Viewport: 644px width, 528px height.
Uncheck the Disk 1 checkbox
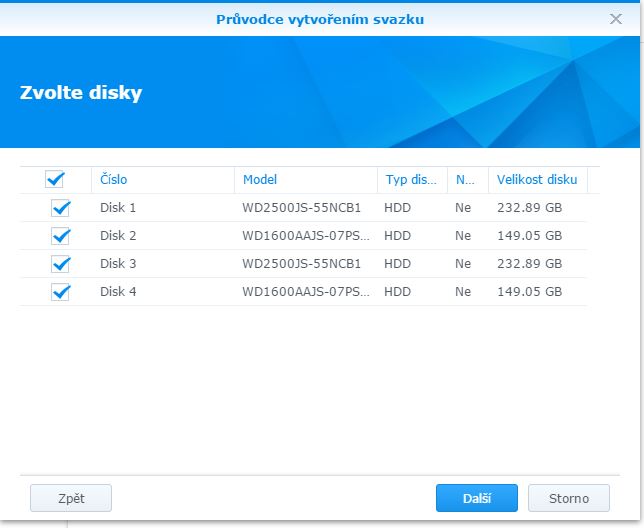tap(61, 208)
